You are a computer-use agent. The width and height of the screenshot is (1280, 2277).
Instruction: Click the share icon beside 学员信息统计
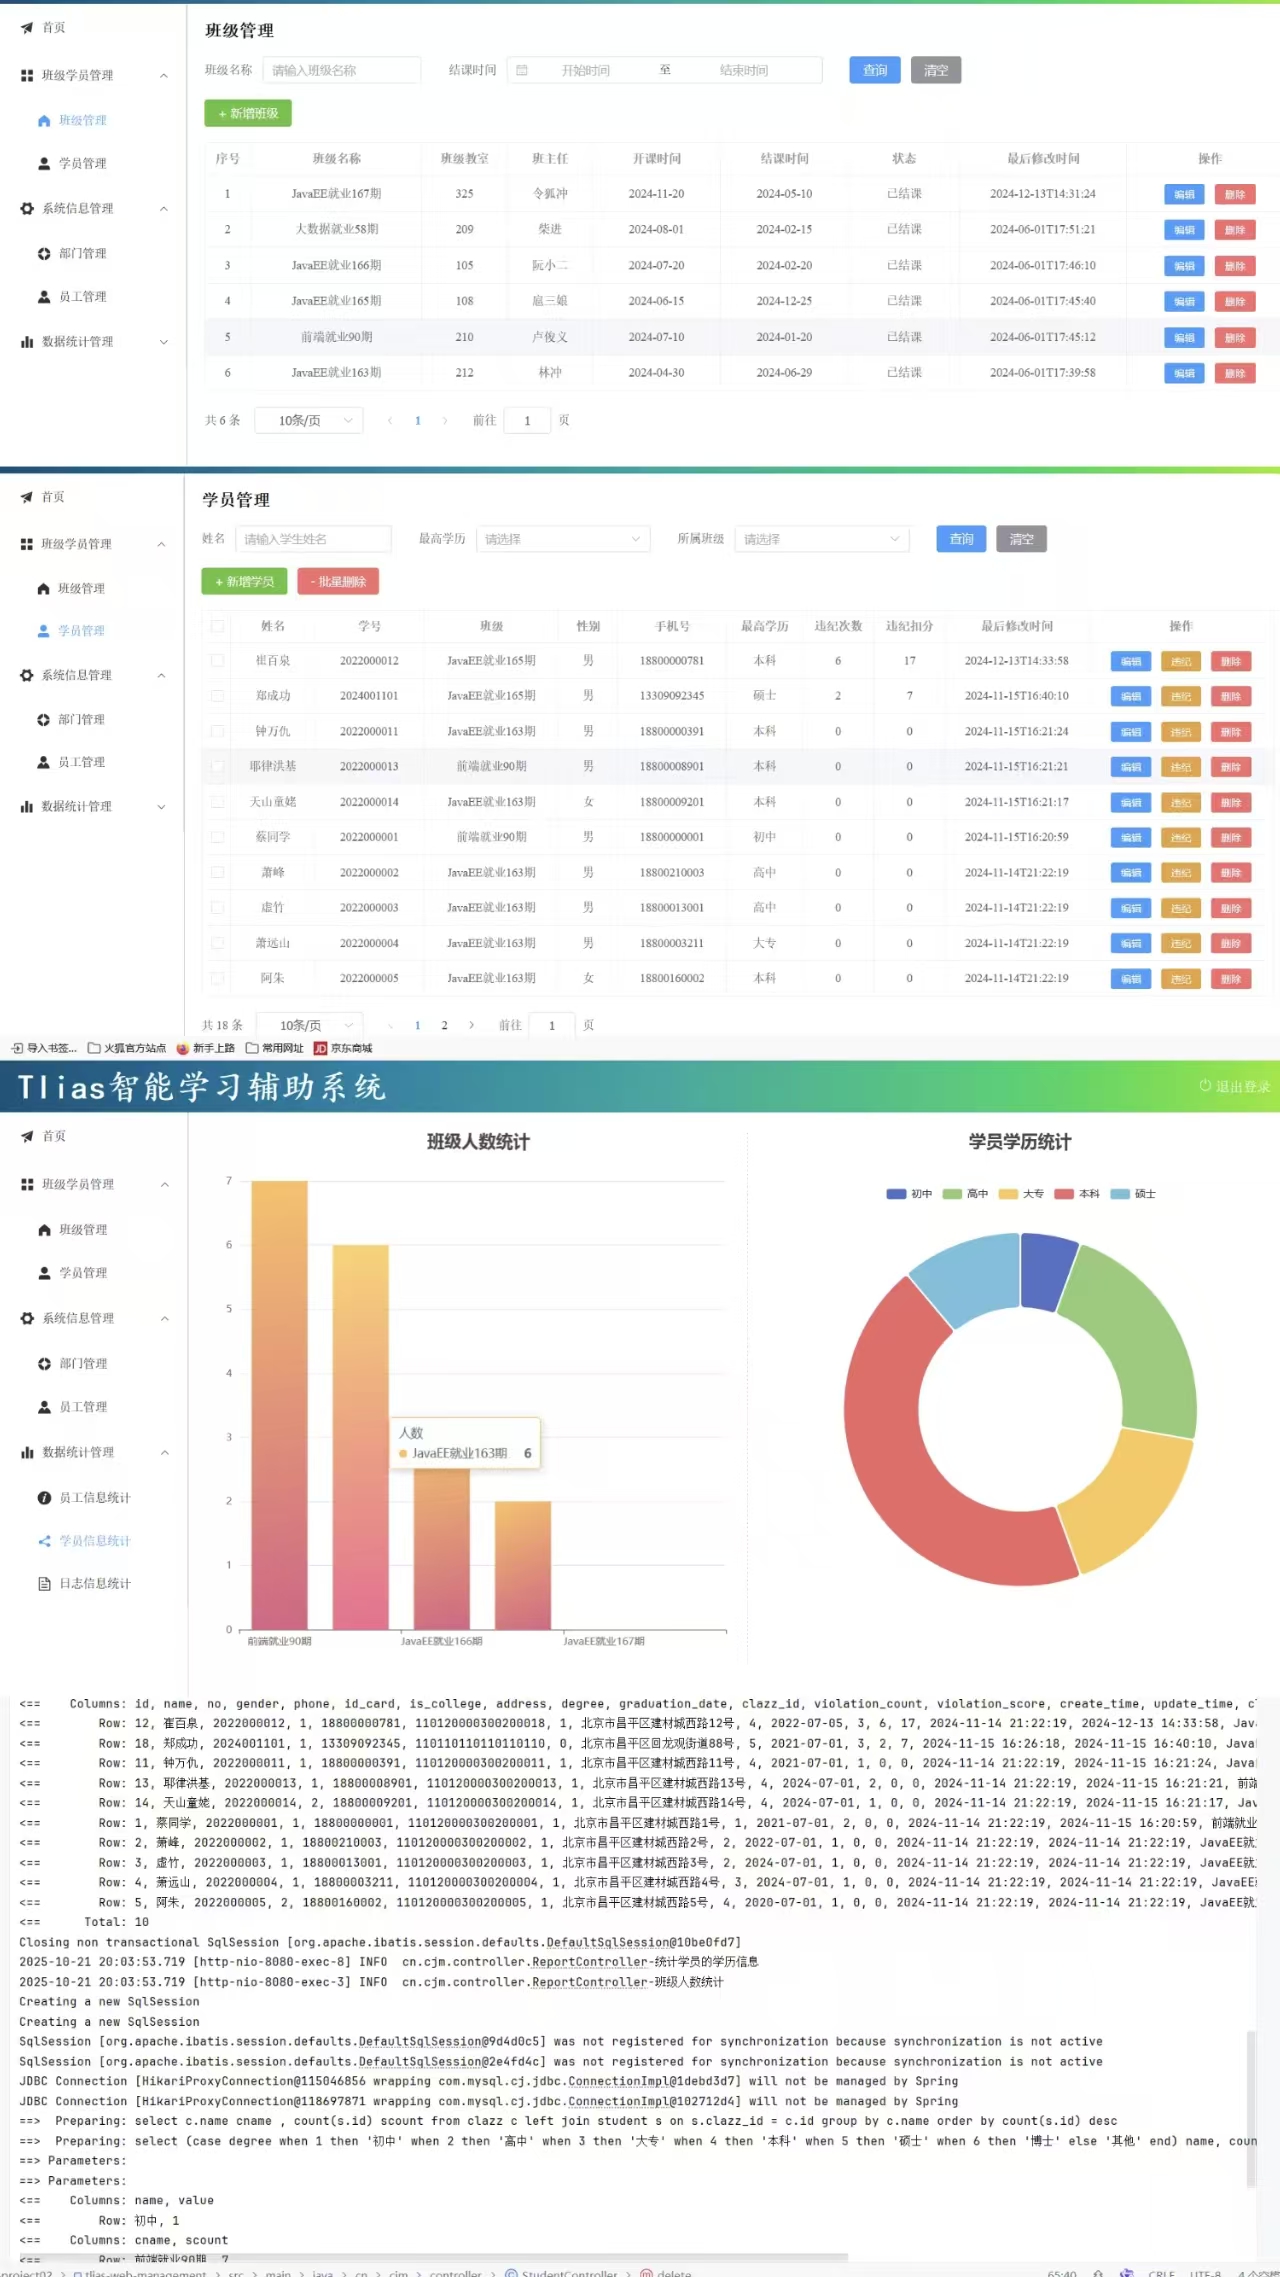[44, 1541]
